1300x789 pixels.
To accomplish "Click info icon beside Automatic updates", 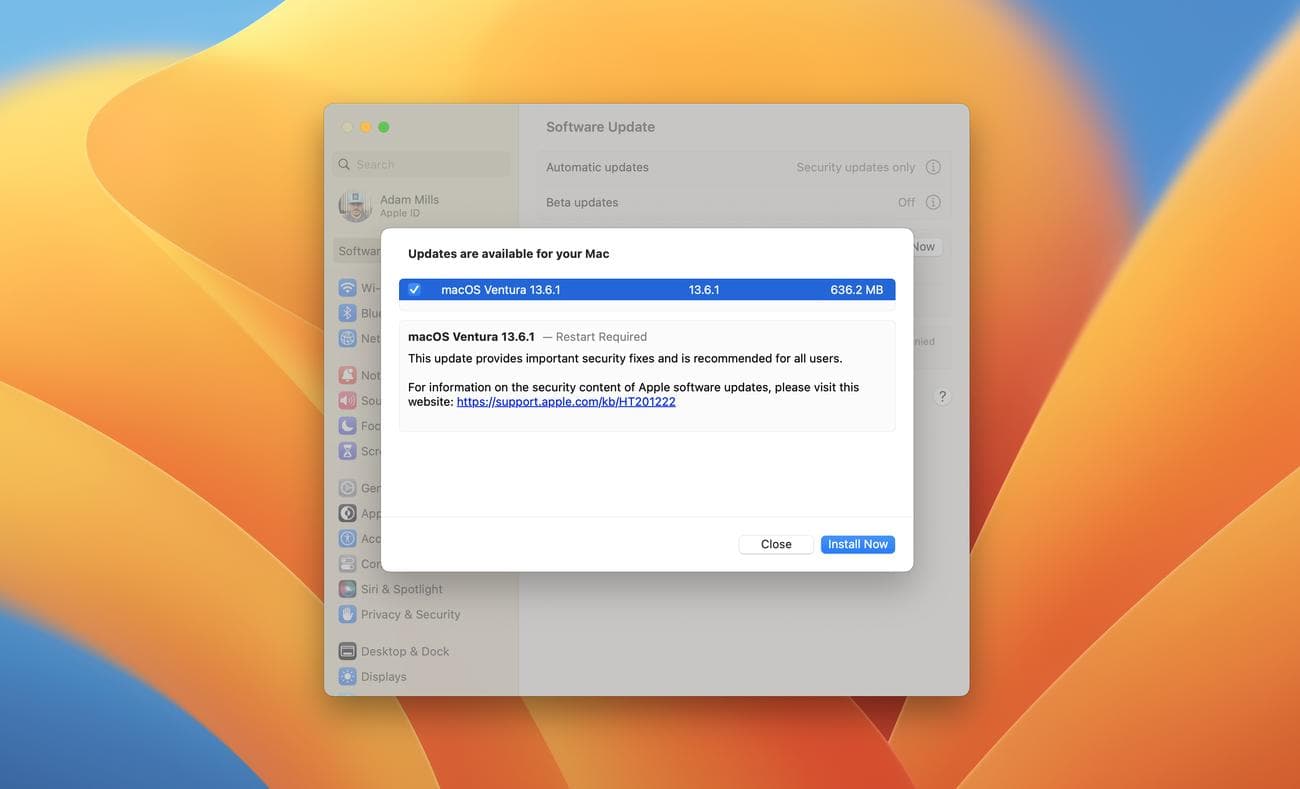I will [x=933, y=167].
